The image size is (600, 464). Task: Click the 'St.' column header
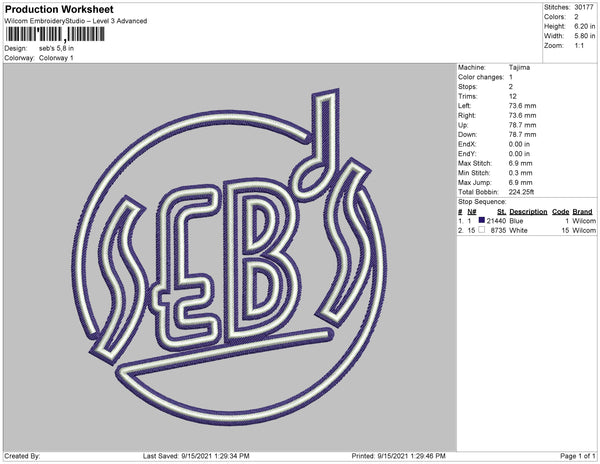[502, 212]
